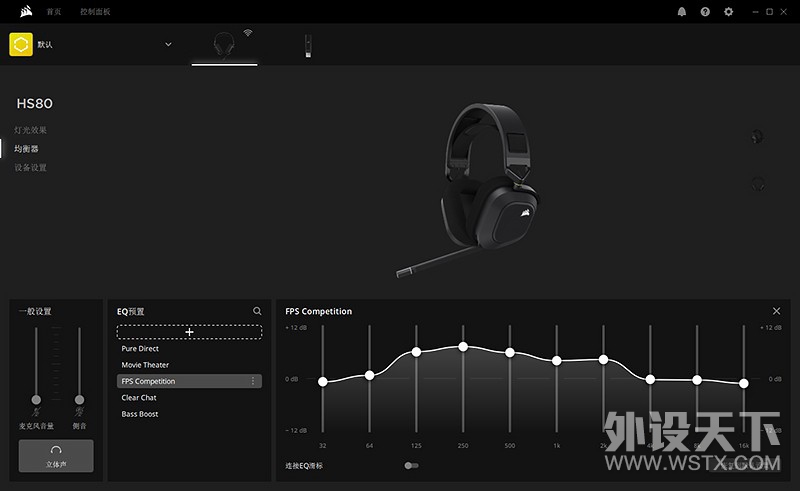Open the 控制面板 dashboard tab

(x=95, y=12)
